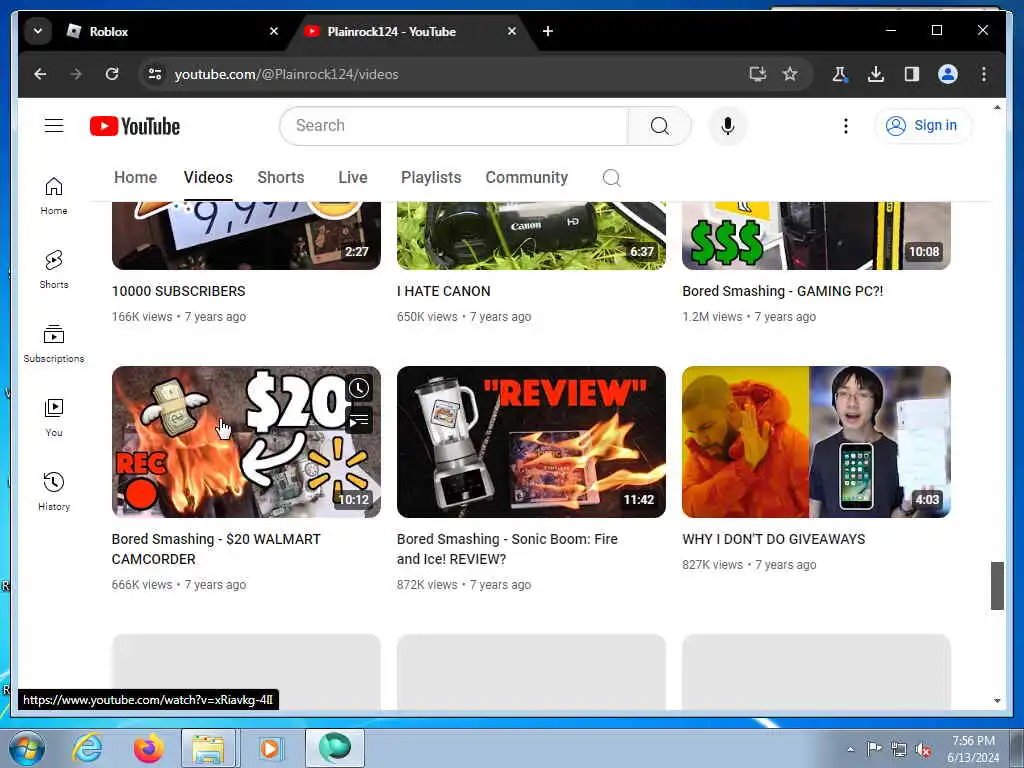Click Add to queue on $20 Walmart thumbnail

coord(359,421)
